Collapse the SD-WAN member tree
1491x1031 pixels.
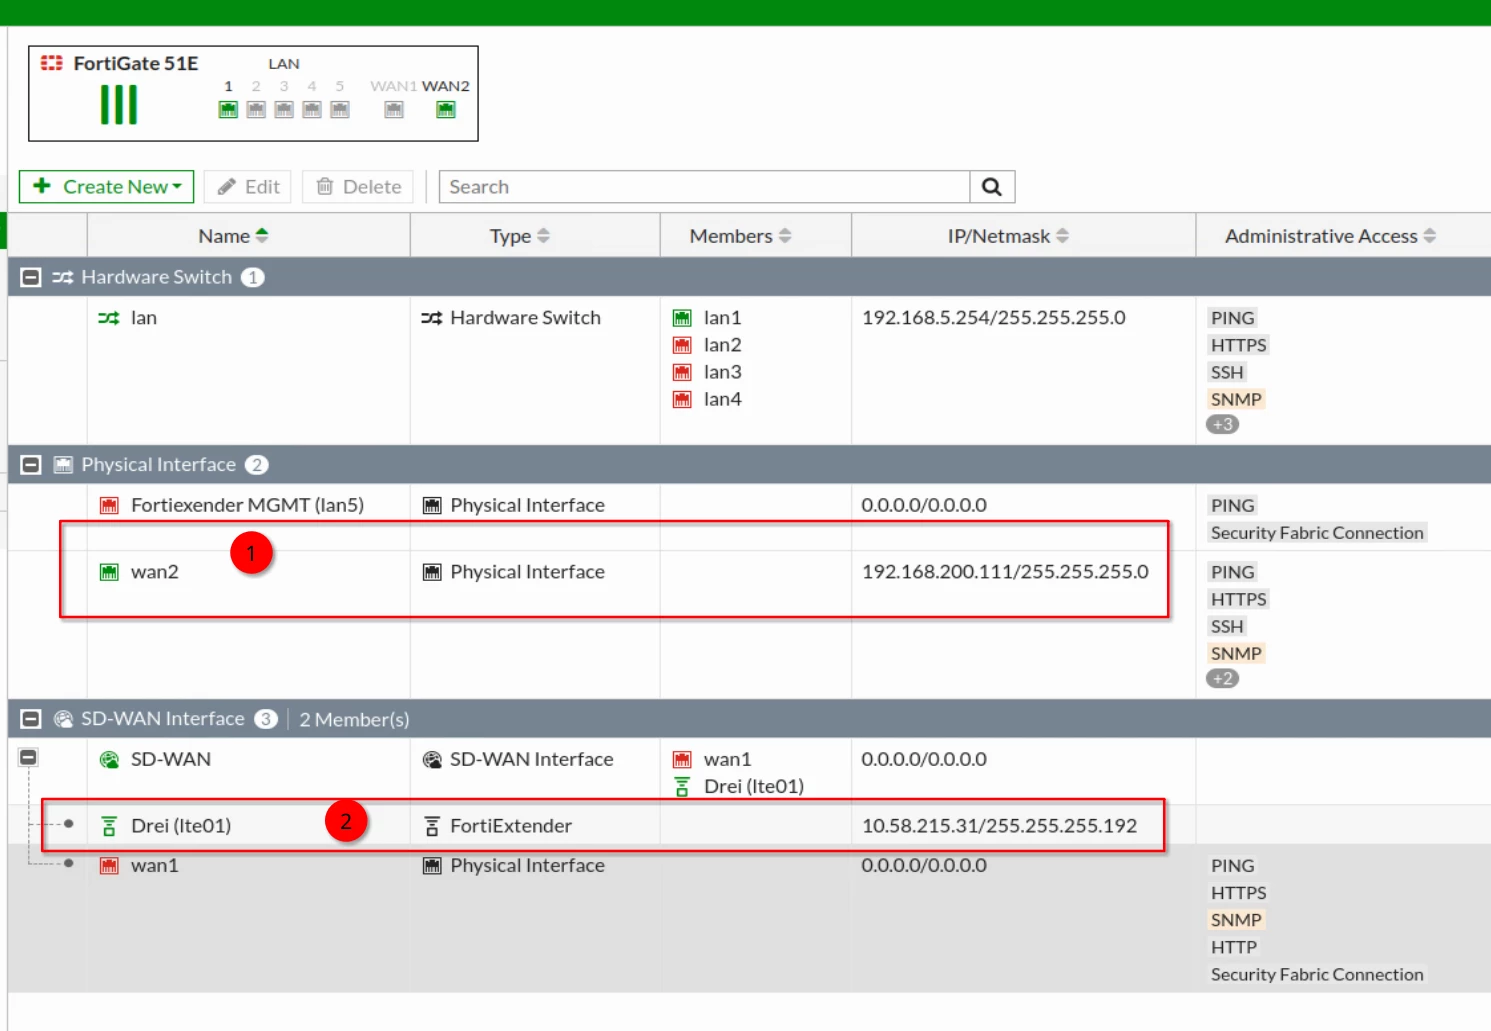tap(29, 757)
